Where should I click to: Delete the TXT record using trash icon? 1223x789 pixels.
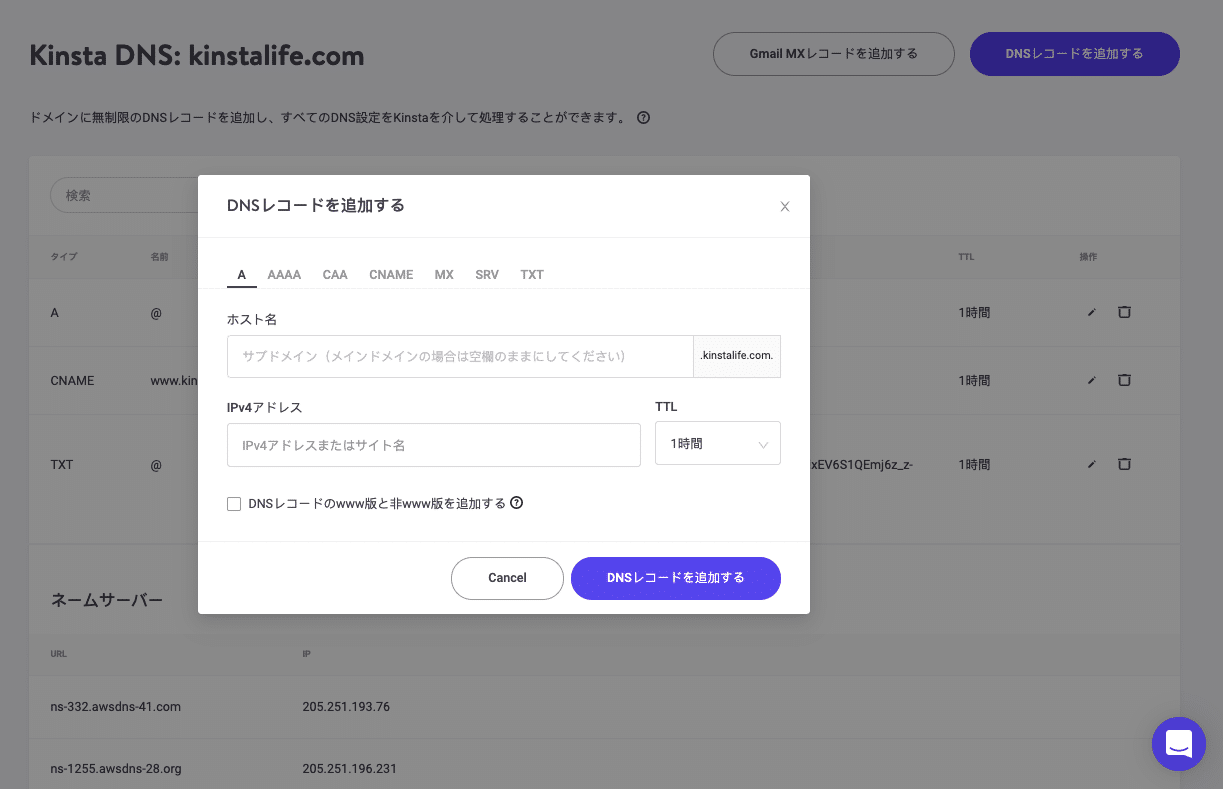1124,464
